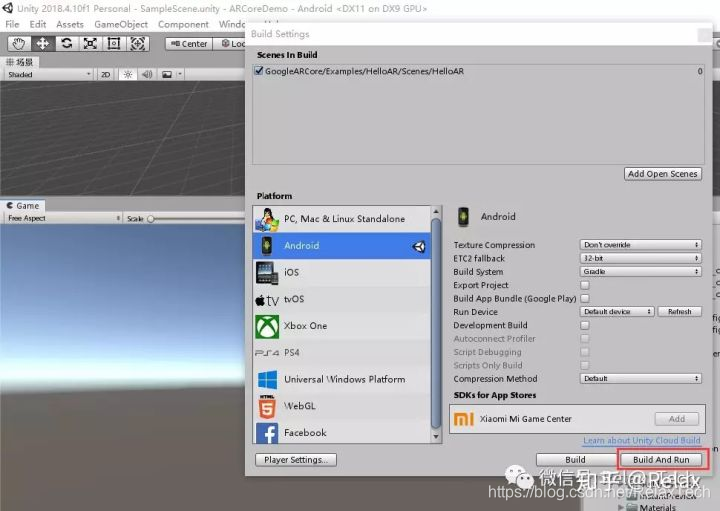Select the iOS platform
The image size is (720, 511).
(342, 272)
